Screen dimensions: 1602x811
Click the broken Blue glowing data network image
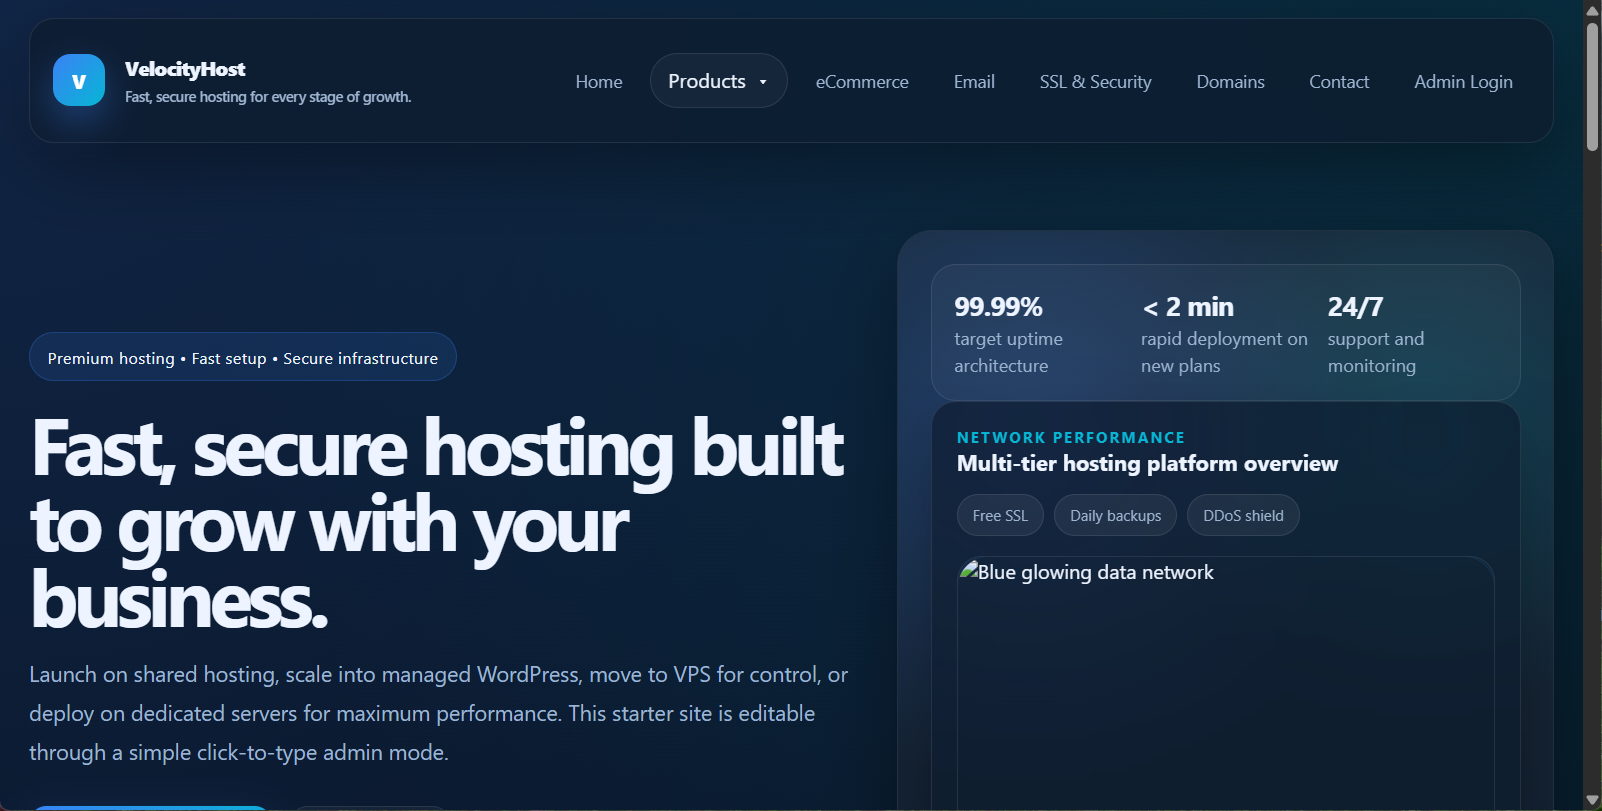click(x=1225, y=682)
